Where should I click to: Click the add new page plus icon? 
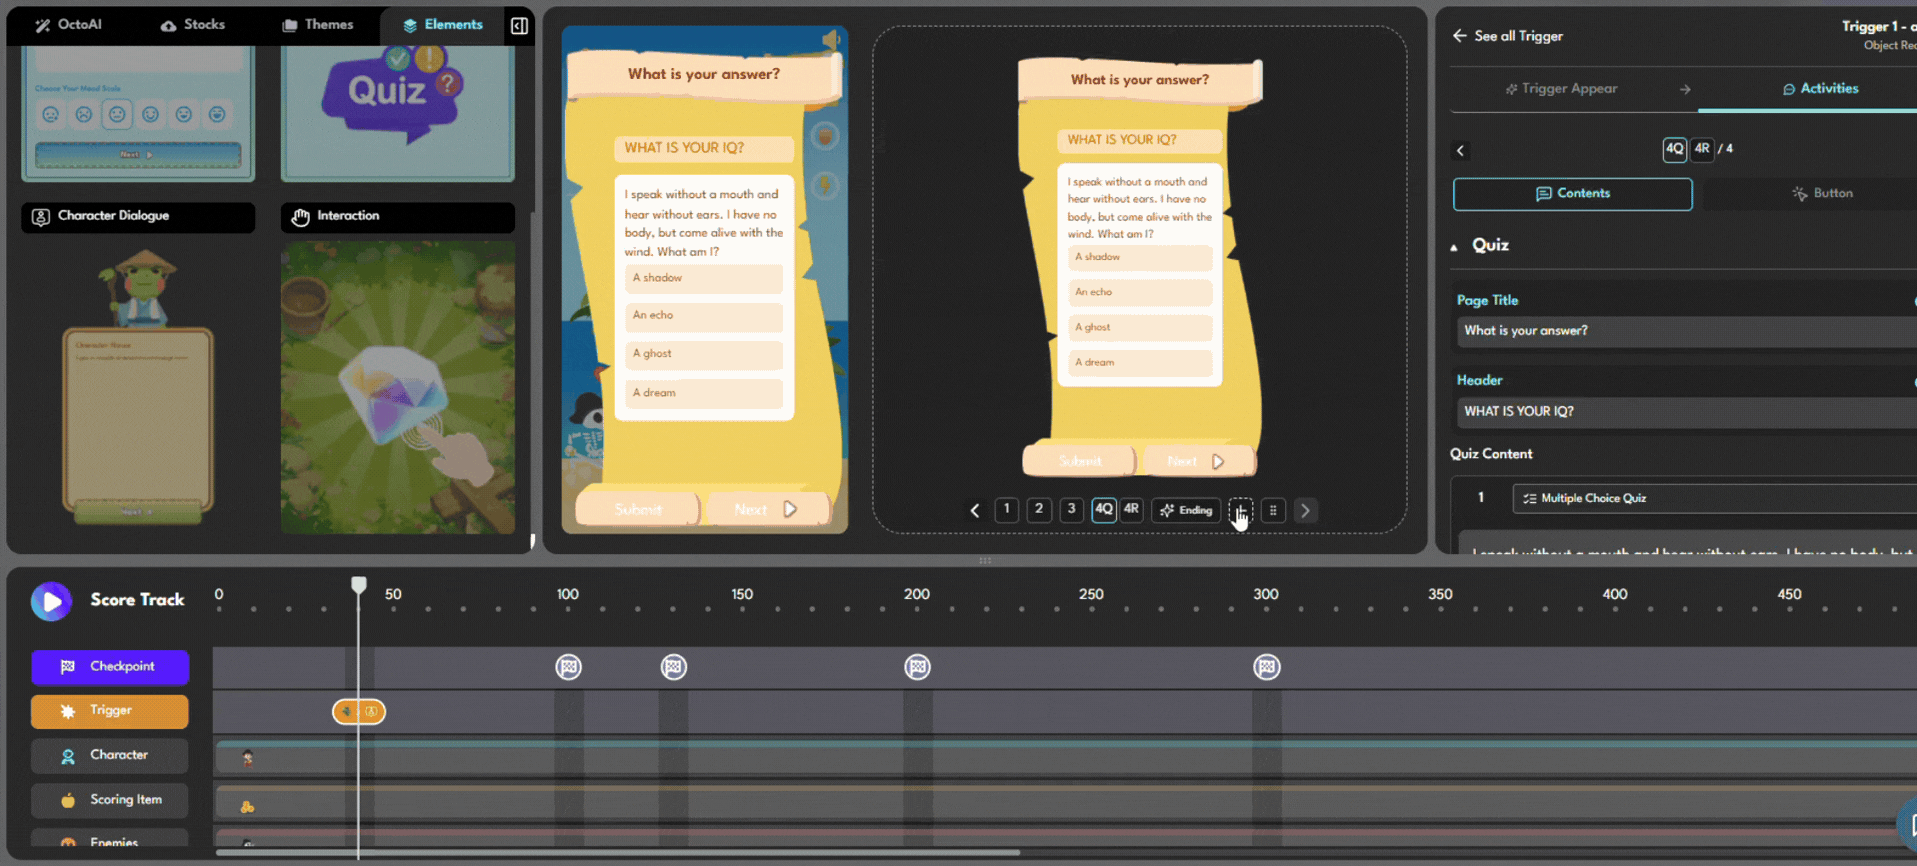[x=1240, y=510]
